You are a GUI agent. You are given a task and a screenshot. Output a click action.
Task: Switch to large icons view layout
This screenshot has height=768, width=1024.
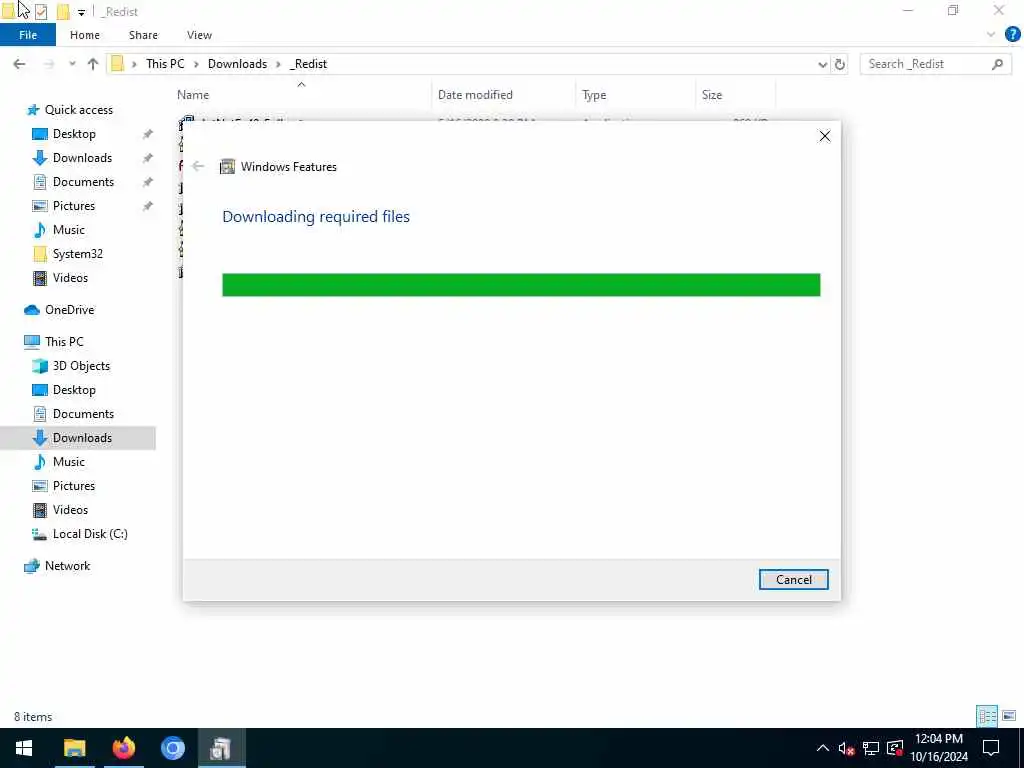point(1009,716)
